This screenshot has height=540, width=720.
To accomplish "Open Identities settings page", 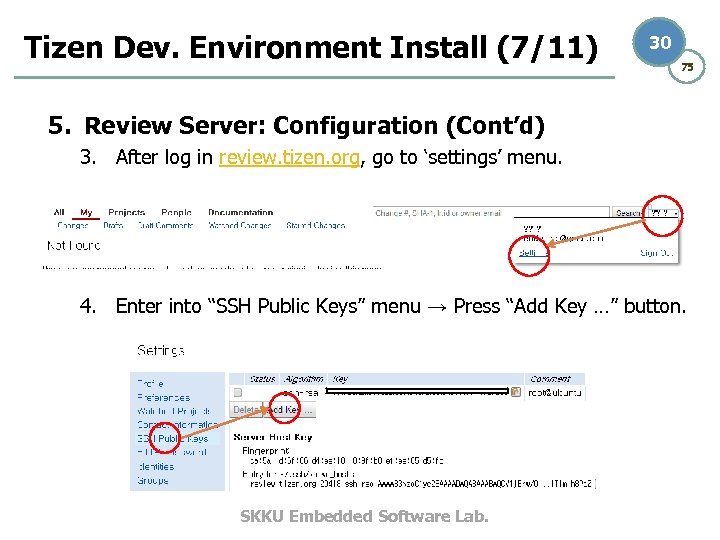I will pos(156,467).
